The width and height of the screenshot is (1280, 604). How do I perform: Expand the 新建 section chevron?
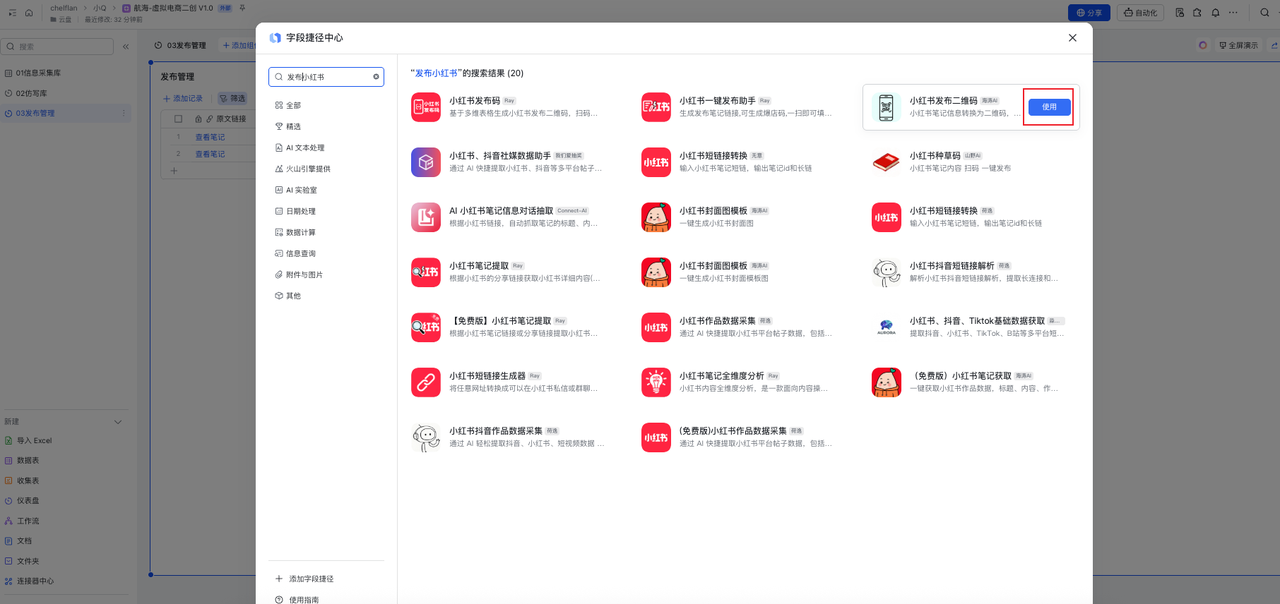(x=118, y=422)
